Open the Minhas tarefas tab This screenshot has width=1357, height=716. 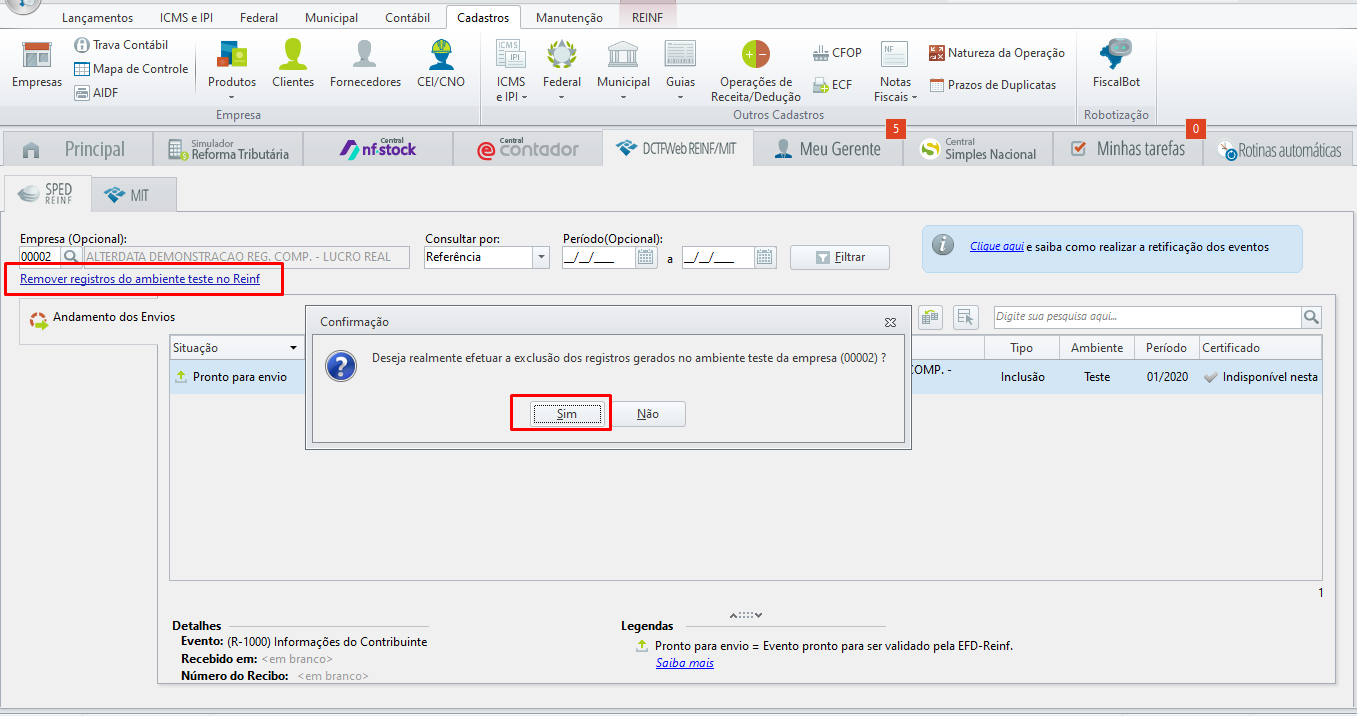[x=1128, y=149]
